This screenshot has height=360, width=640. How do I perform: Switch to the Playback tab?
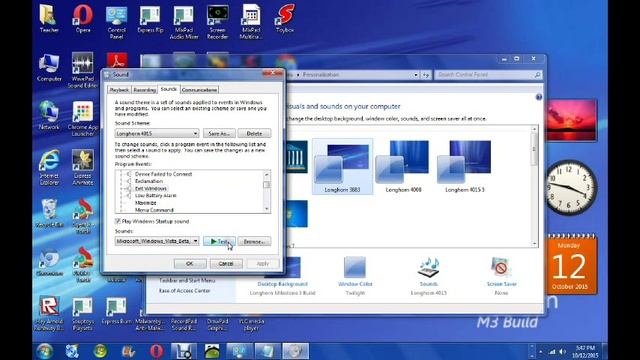coord(119,90)
